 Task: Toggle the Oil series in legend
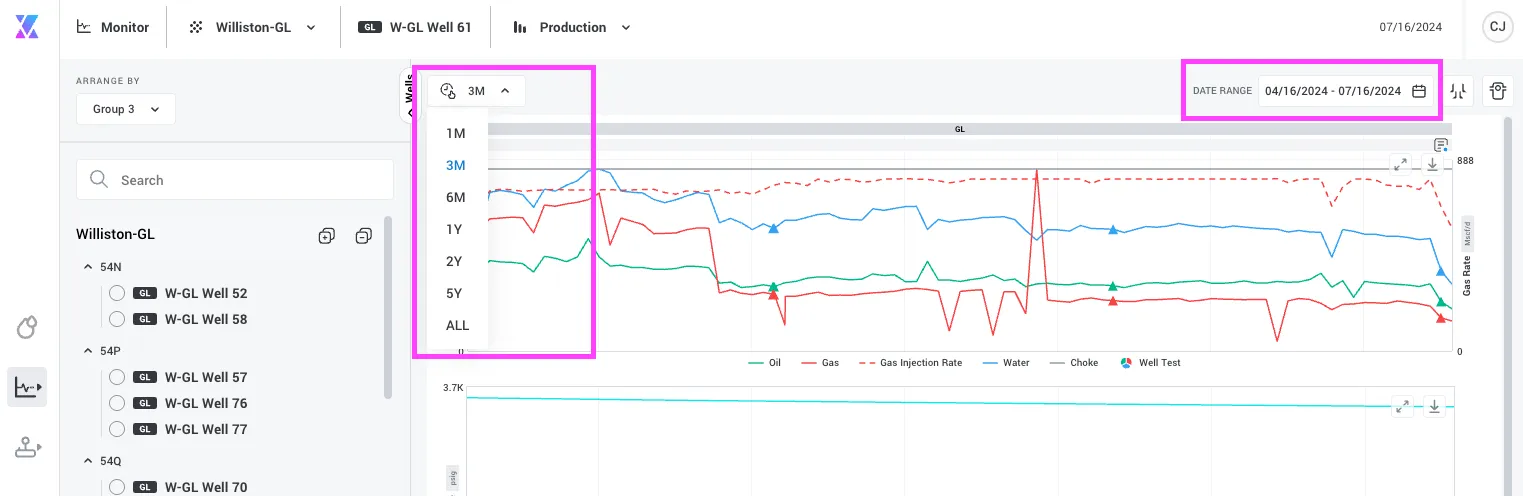click(764, 363)
